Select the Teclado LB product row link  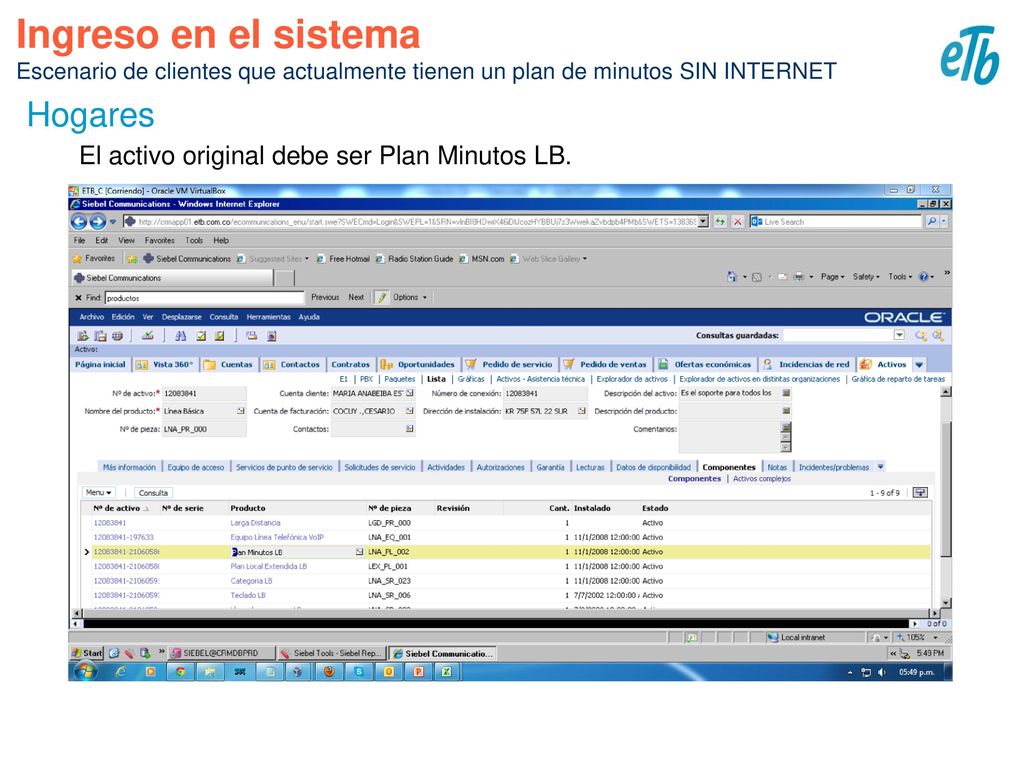[248, 596]
